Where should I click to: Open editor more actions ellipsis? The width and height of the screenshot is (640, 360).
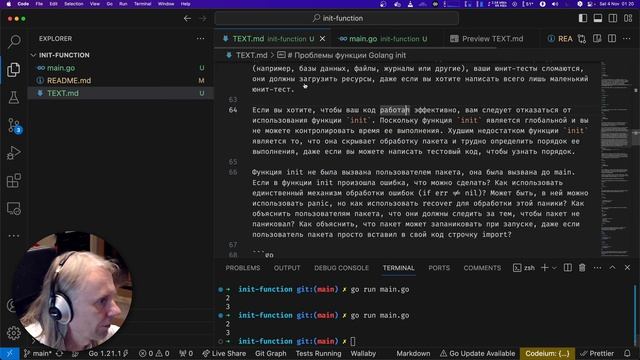(627, 39)
